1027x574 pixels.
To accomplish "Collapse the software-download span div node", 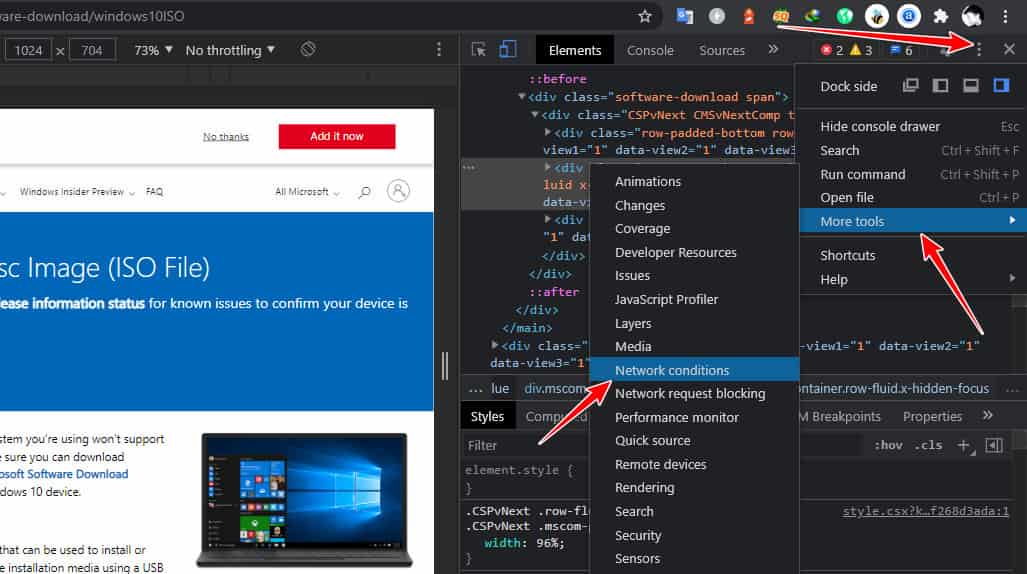I will point(521,97).
